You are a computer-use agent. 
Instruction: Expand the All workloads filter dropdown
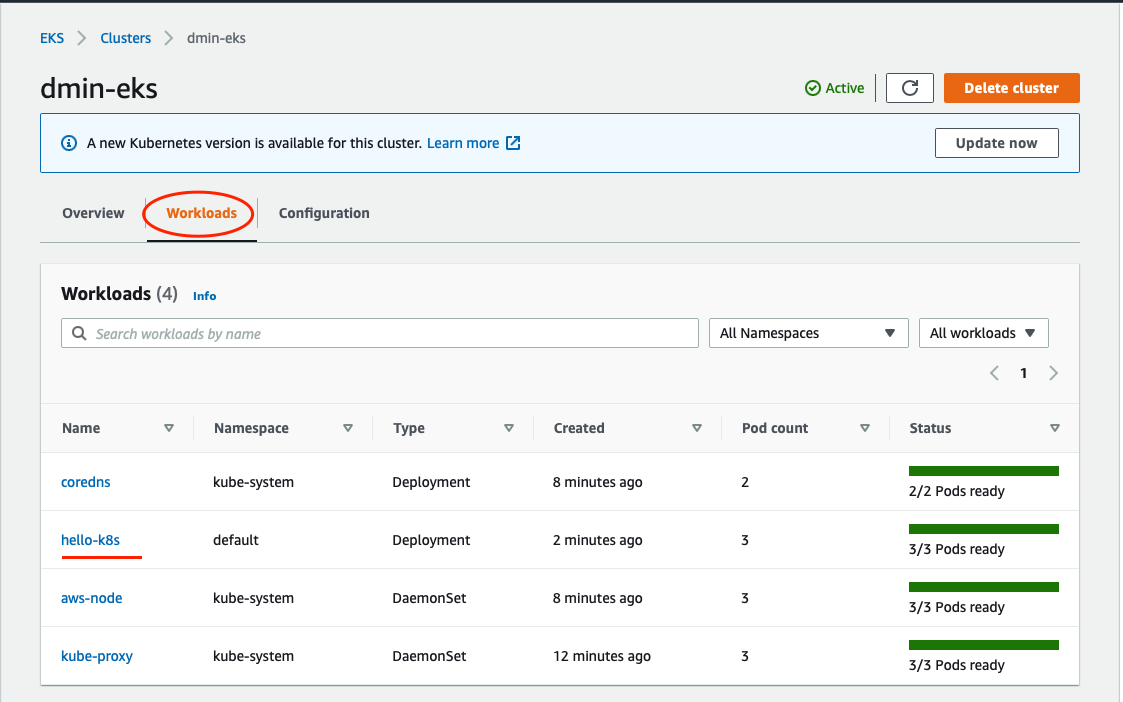click(983, 333)
